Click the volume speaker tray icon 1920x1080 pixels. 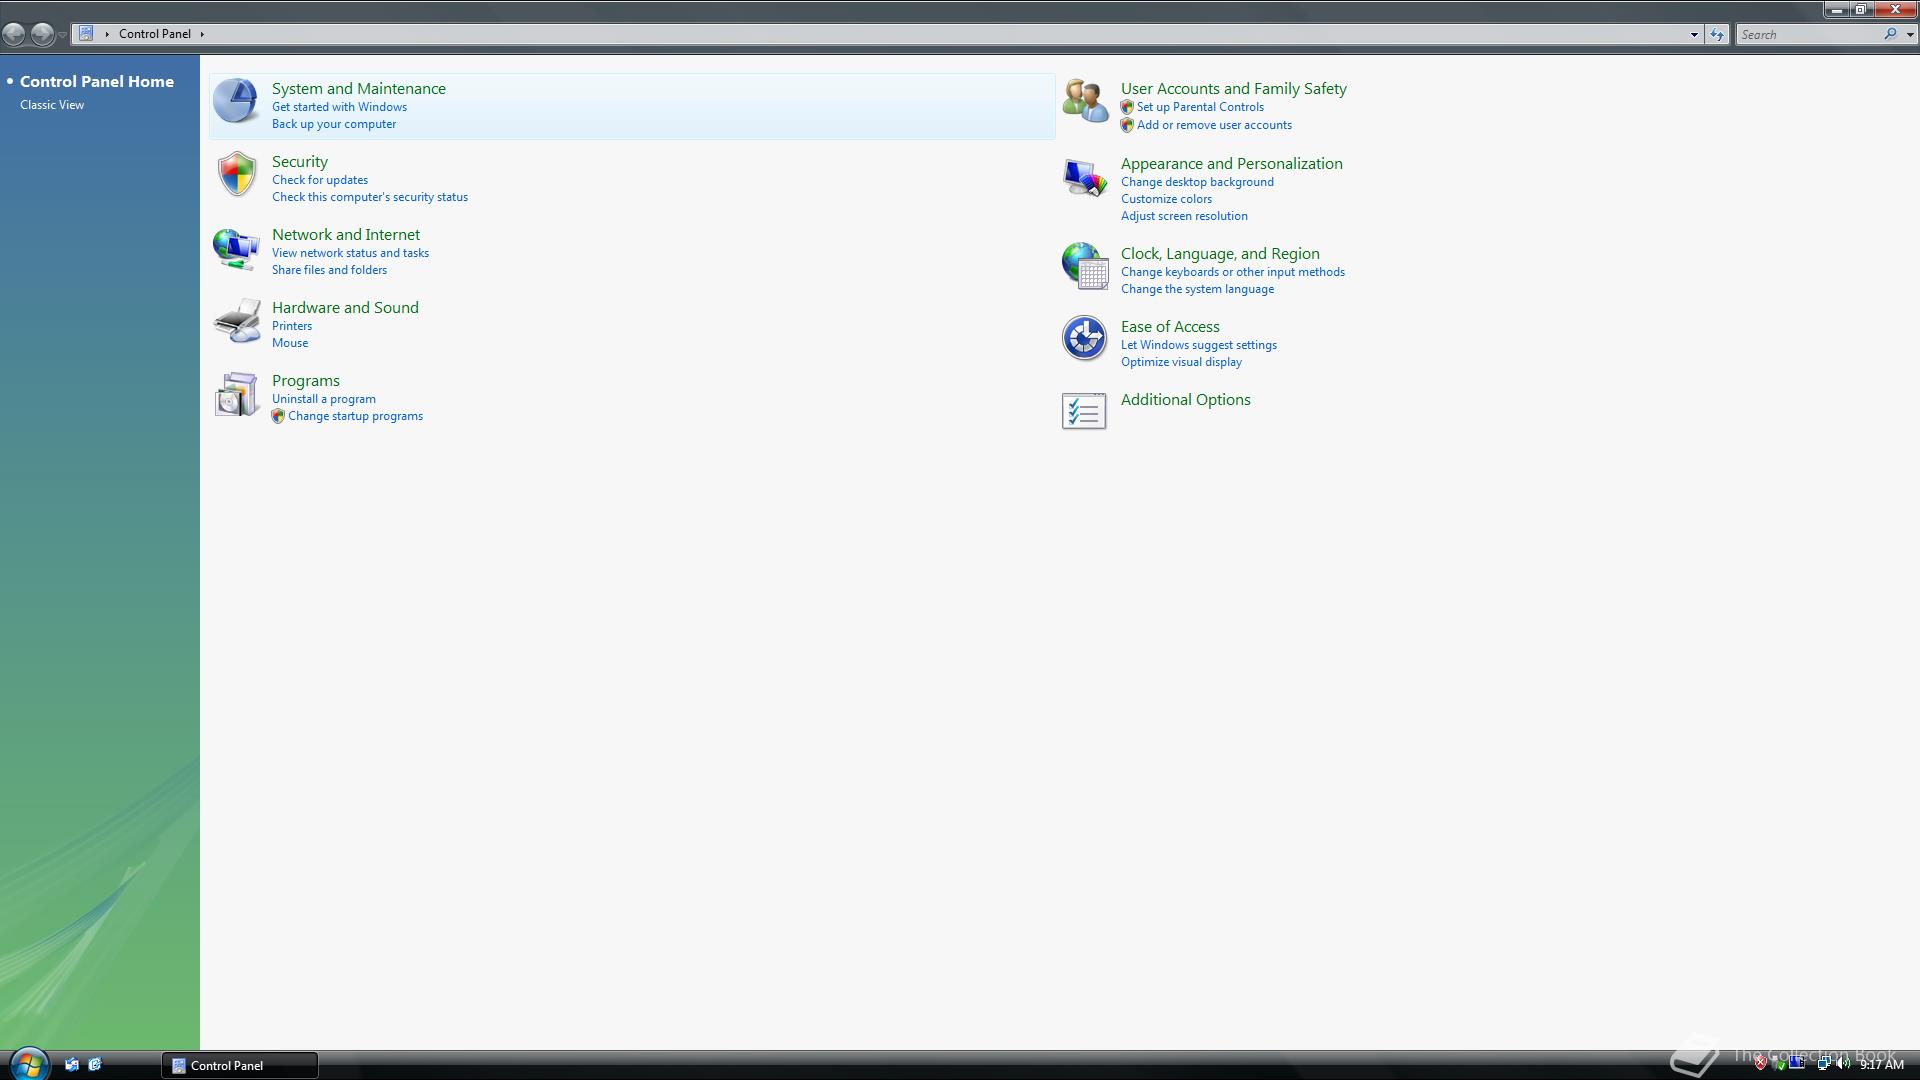1843,1064
